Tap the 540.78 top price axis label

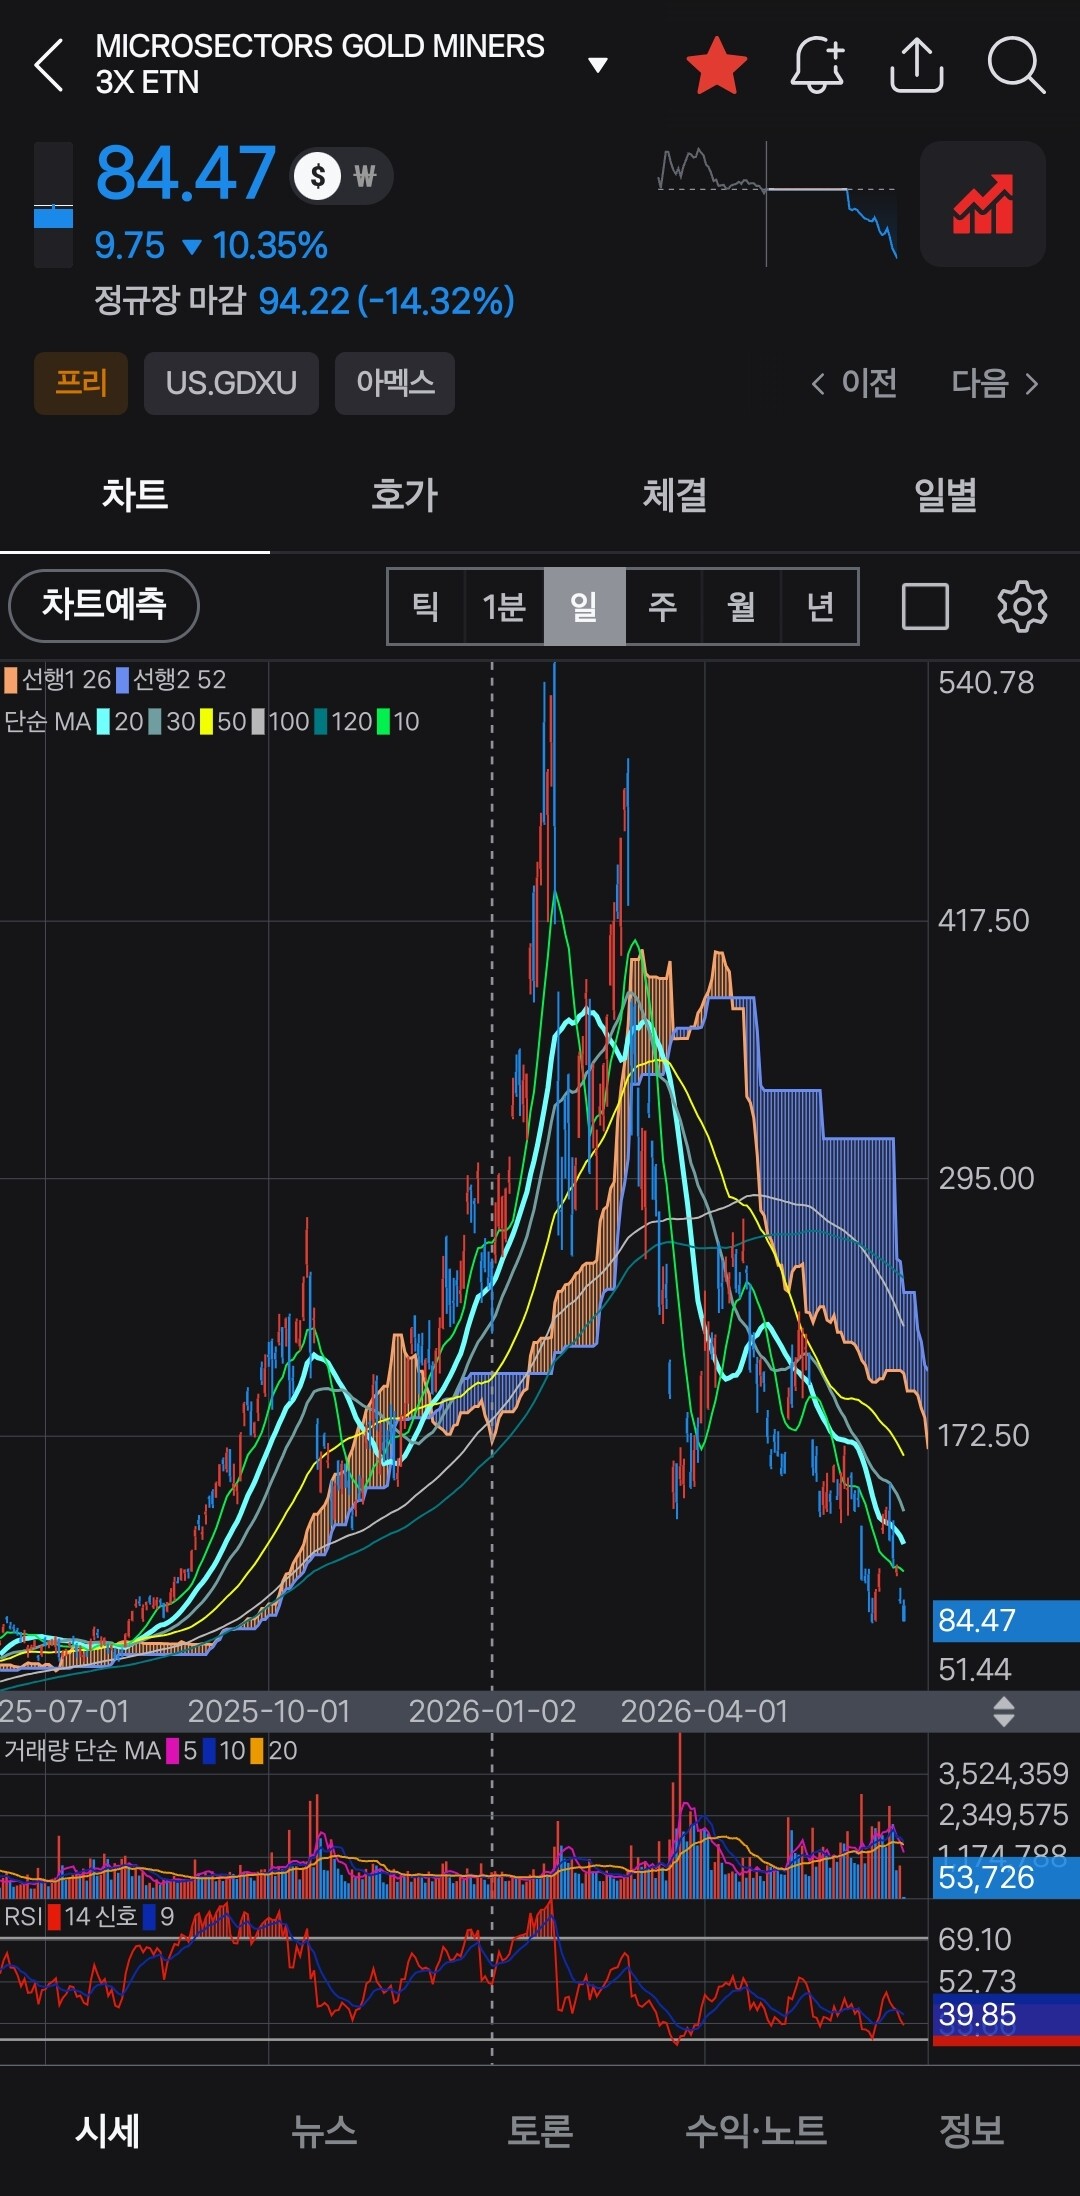(x=986, y=683)
